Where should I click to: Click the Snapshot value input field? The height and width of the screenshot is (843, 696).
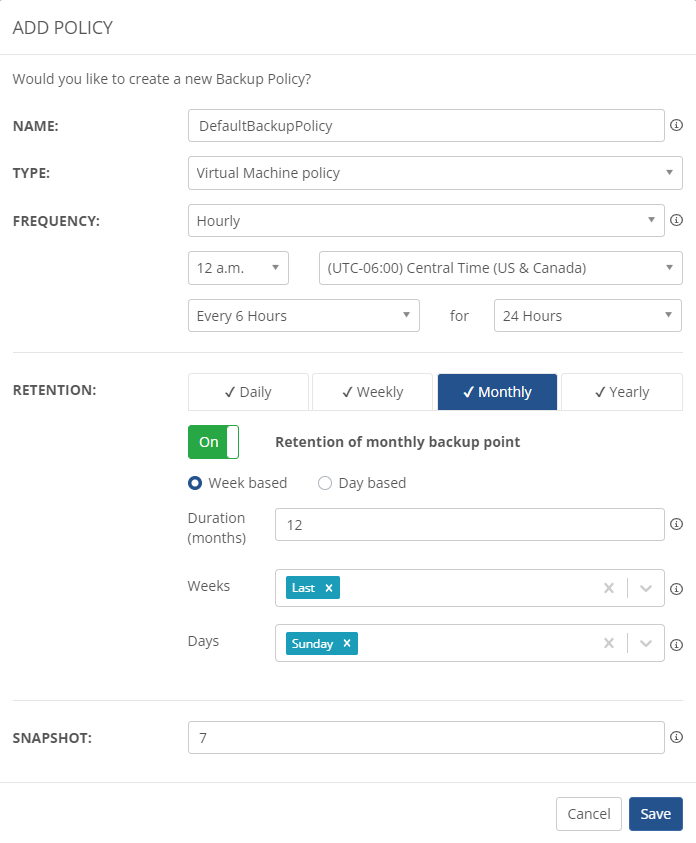tap(426, 737)
